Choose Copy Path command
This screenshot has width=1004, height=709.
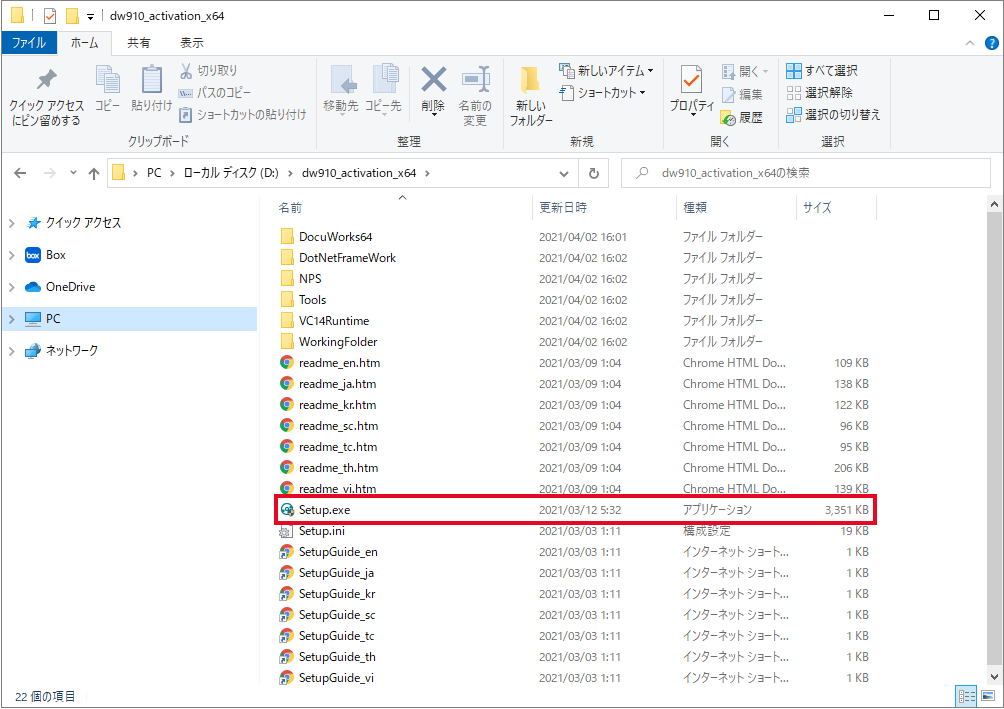coord(215,93)
